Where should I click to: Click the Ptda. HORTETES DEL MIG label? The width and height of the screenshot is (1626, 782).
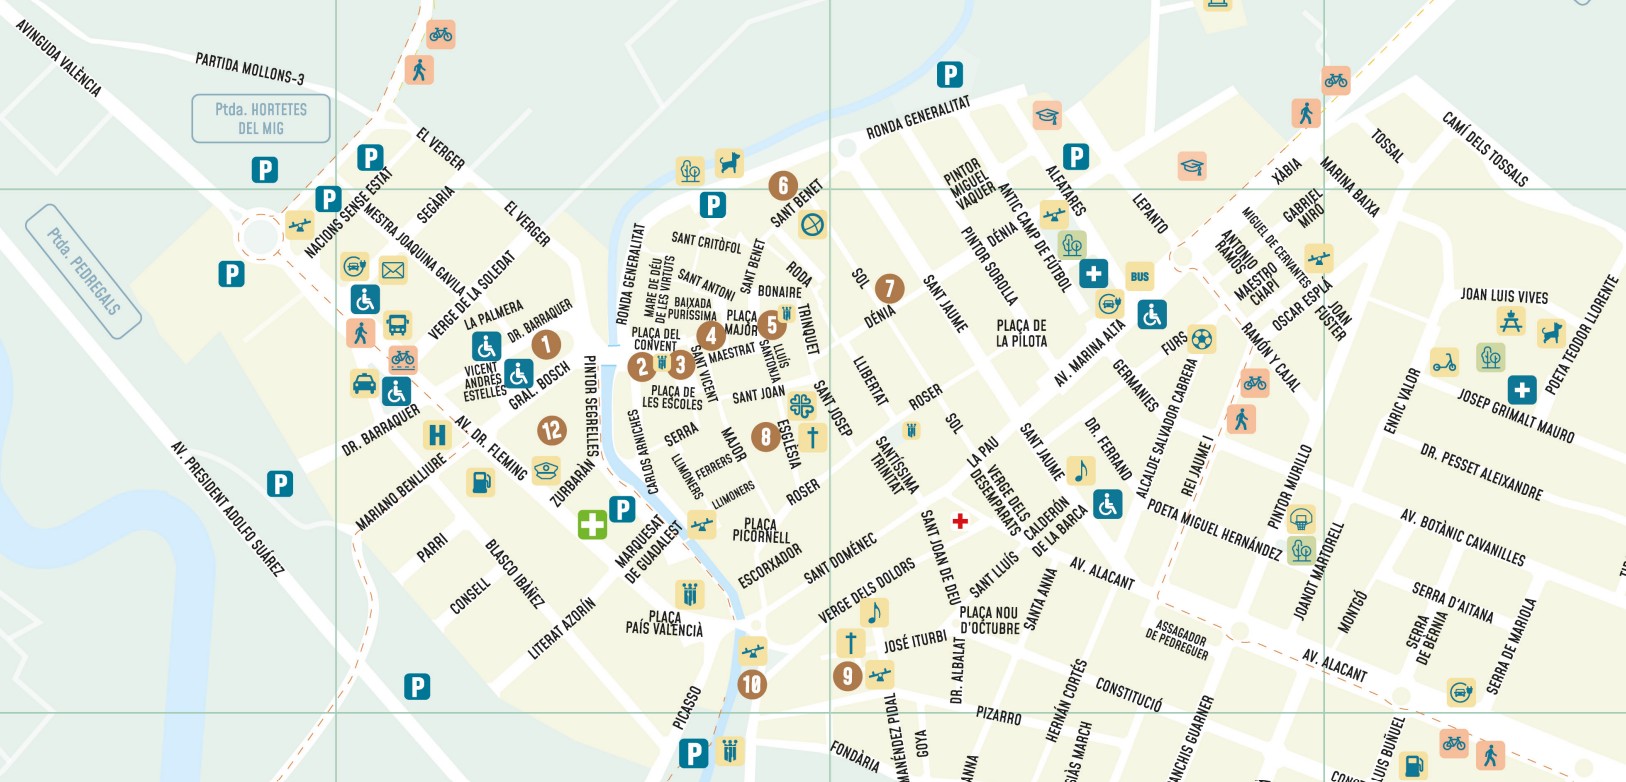click(x=261, y=119)
